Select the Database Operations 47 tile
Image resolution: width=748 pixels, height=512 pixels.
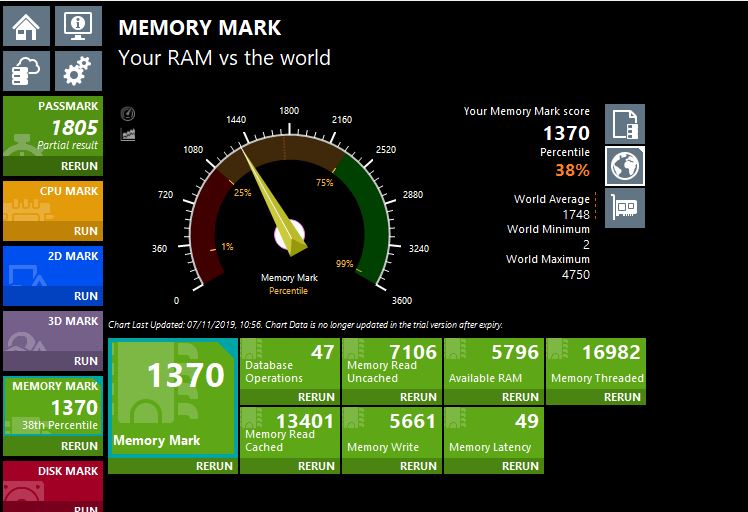click(x=290, y=364)
